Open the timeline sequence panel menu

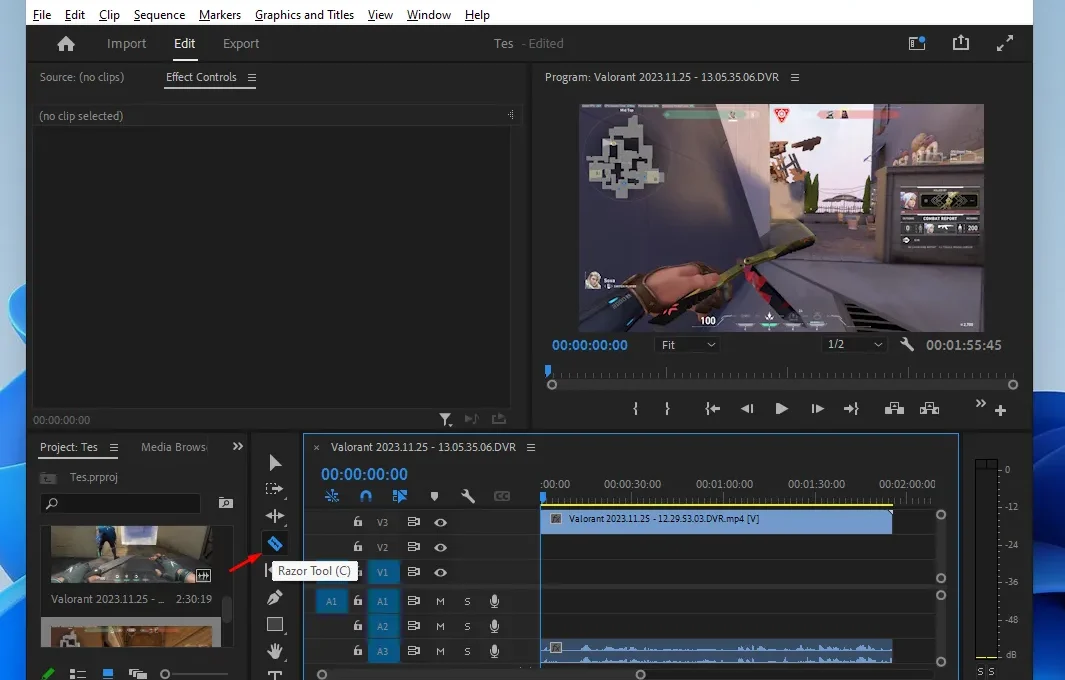point(531,448)
